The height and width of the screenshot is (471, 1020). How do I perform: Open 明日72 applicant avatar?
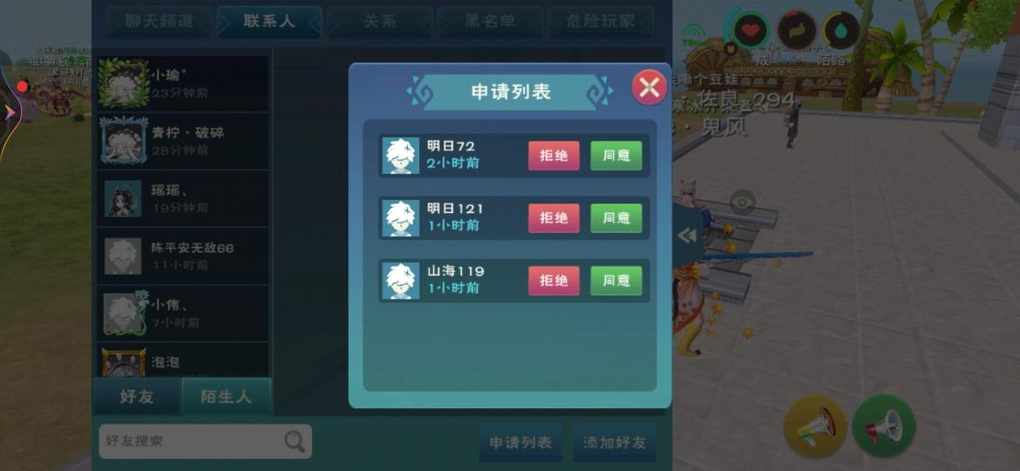pyautogui.click(x=400, y=155)
